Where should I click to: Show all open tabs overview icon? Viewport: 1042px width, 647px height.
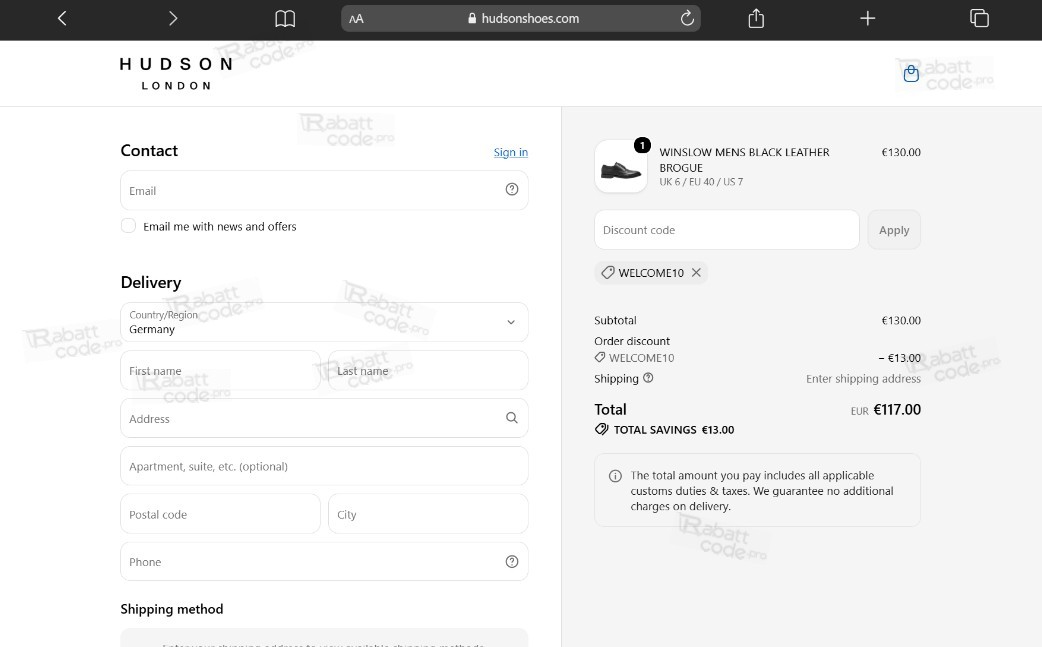pyautogui.click(x=979, y=19)
